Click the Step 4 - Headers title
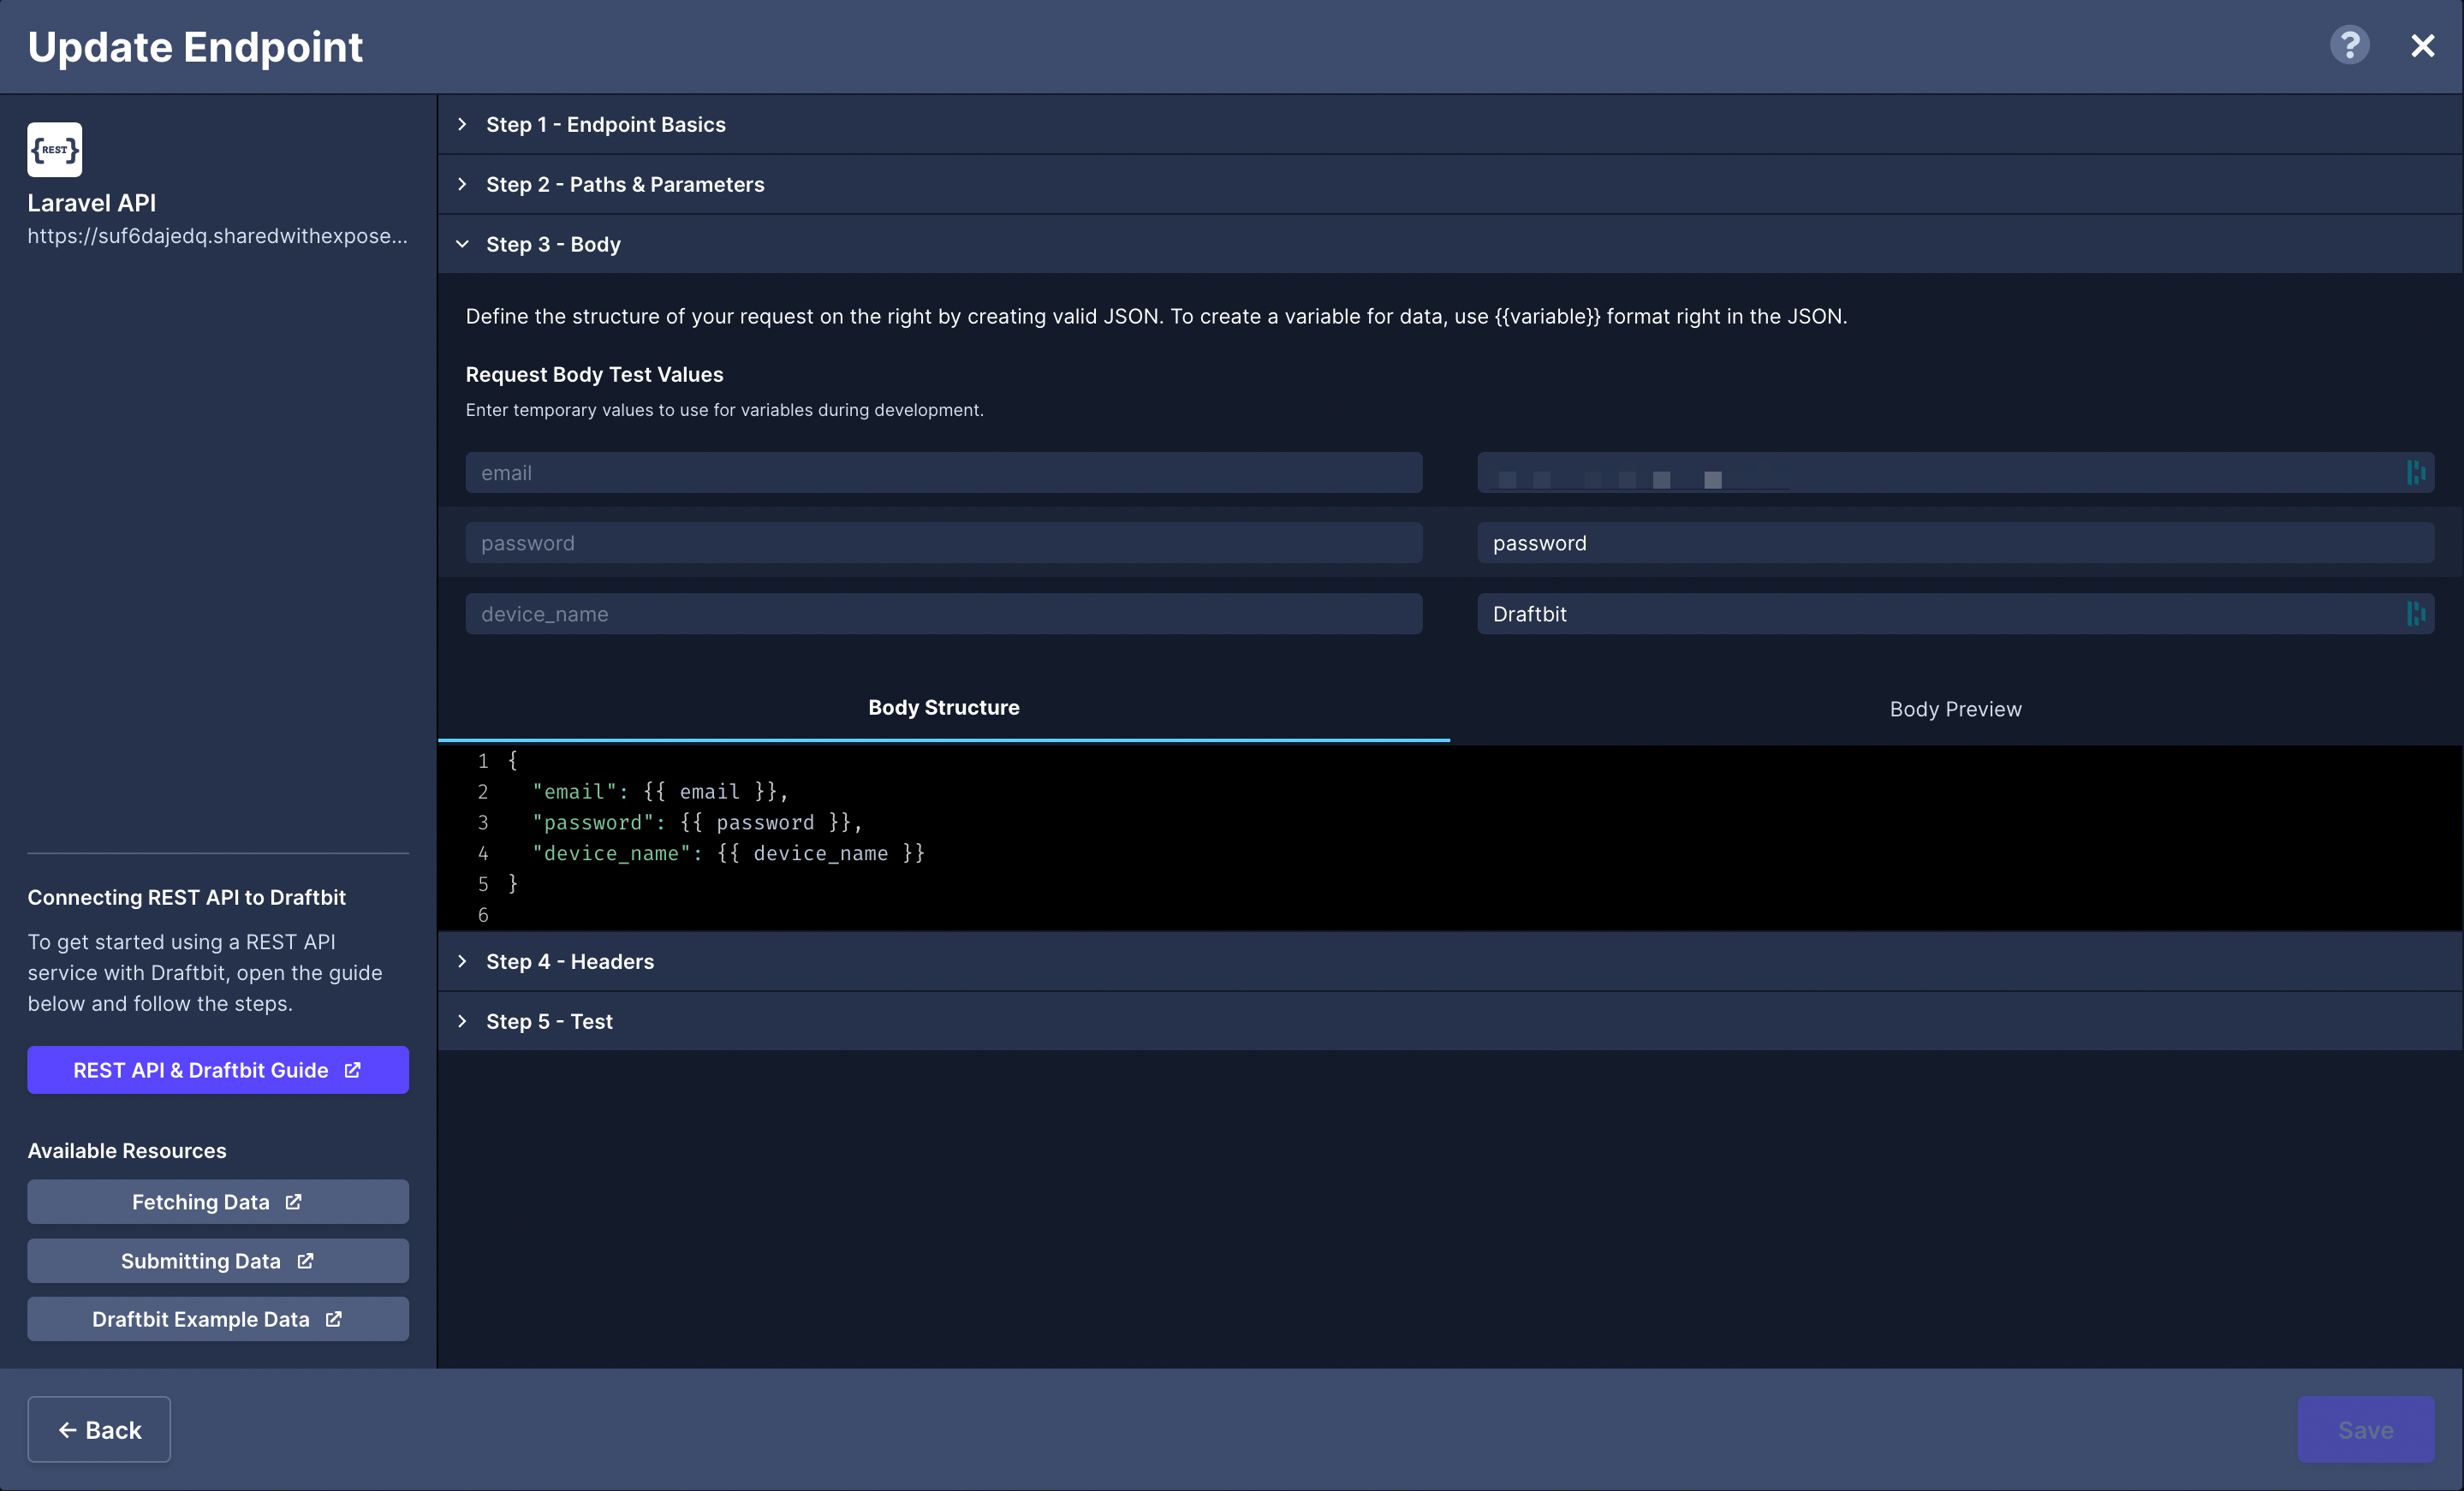The width and height of the screenshot is (2464, 1491). 570,961
